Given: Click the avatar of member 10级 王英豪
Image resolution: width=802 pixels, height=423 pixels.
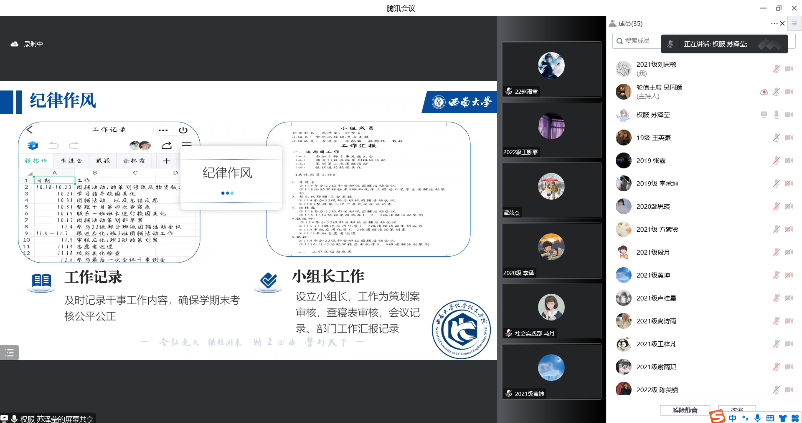Looking at the screenshot, I should click(x=622, y=137).
